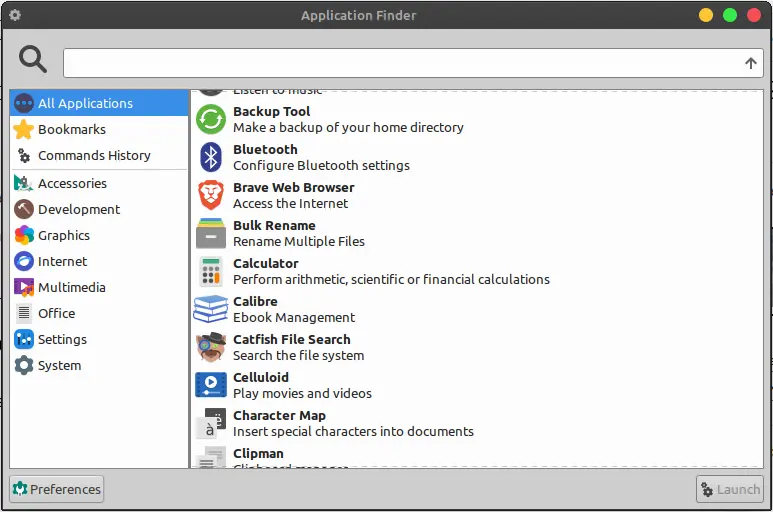
Task: Show Commands History list
Action: tap(99, 155)
